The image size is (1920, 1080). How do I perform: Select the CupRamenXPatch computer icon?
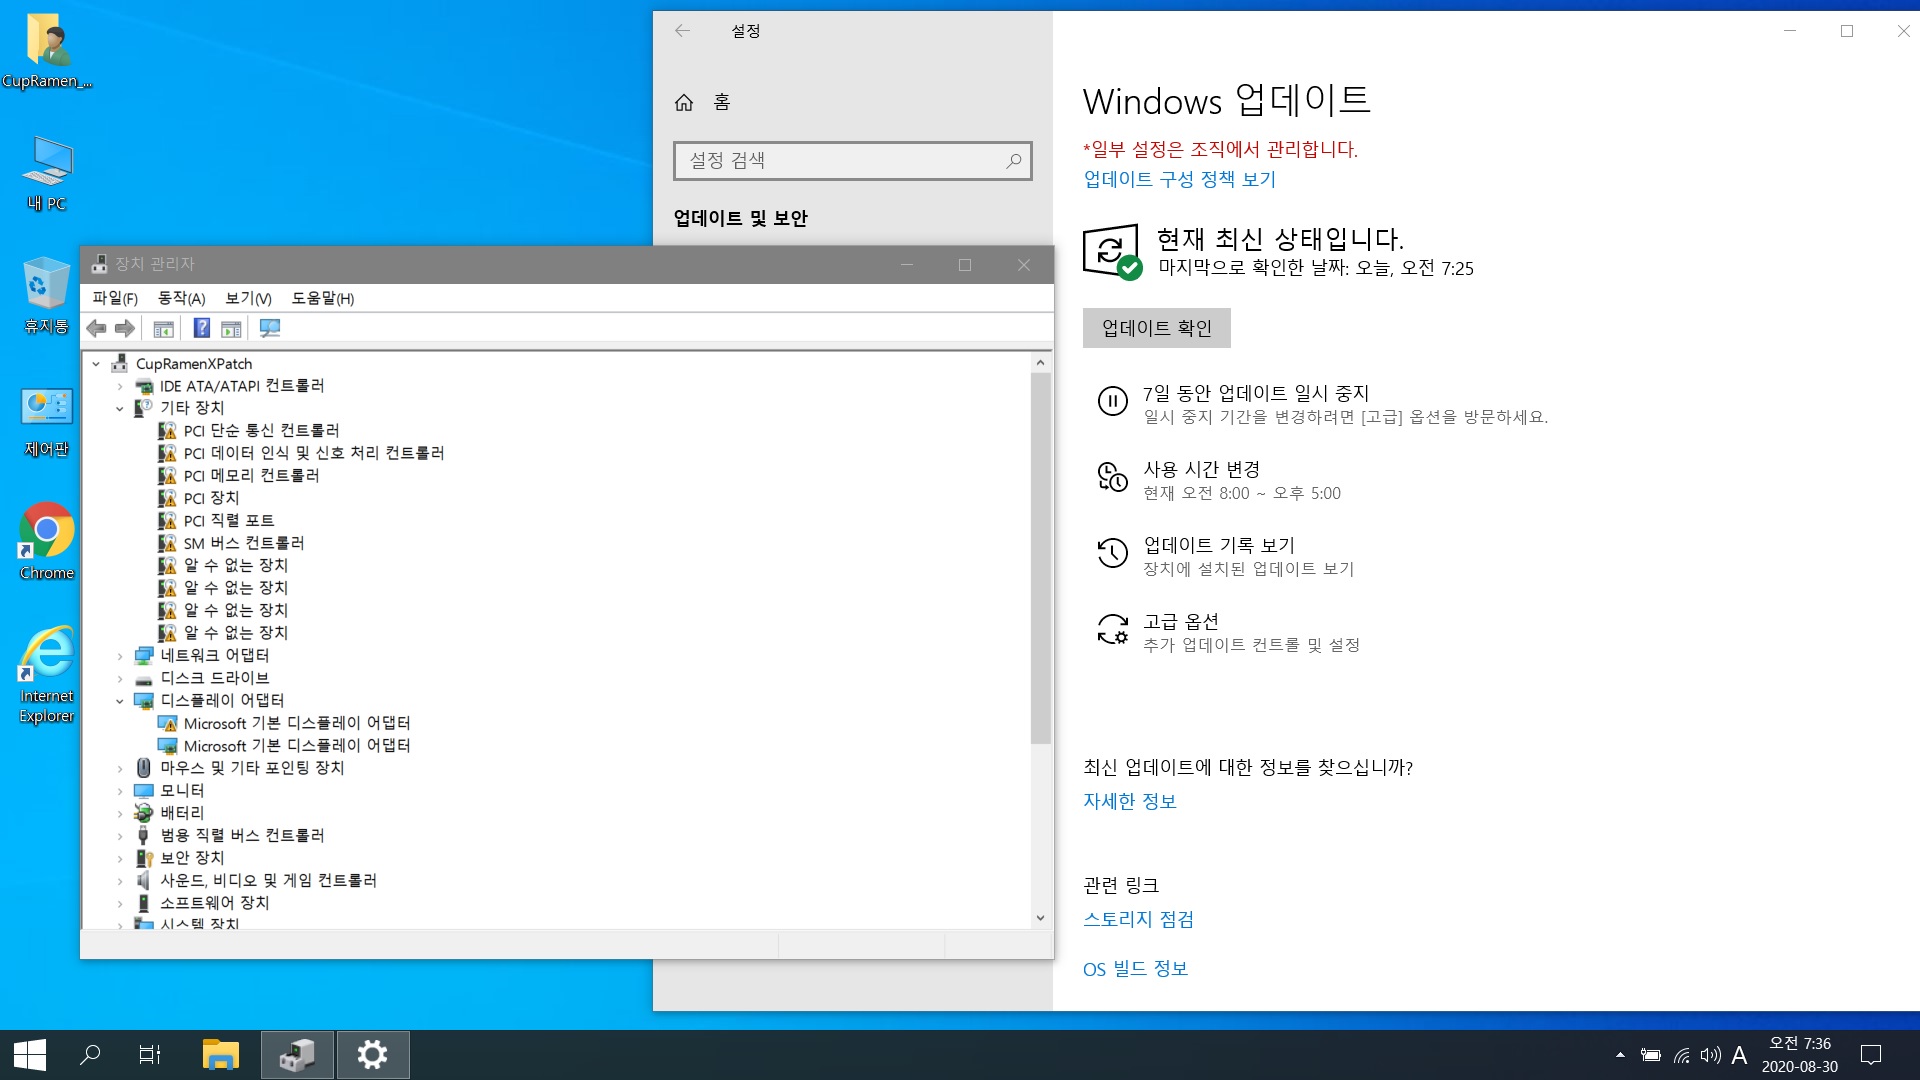click(120, 363)
